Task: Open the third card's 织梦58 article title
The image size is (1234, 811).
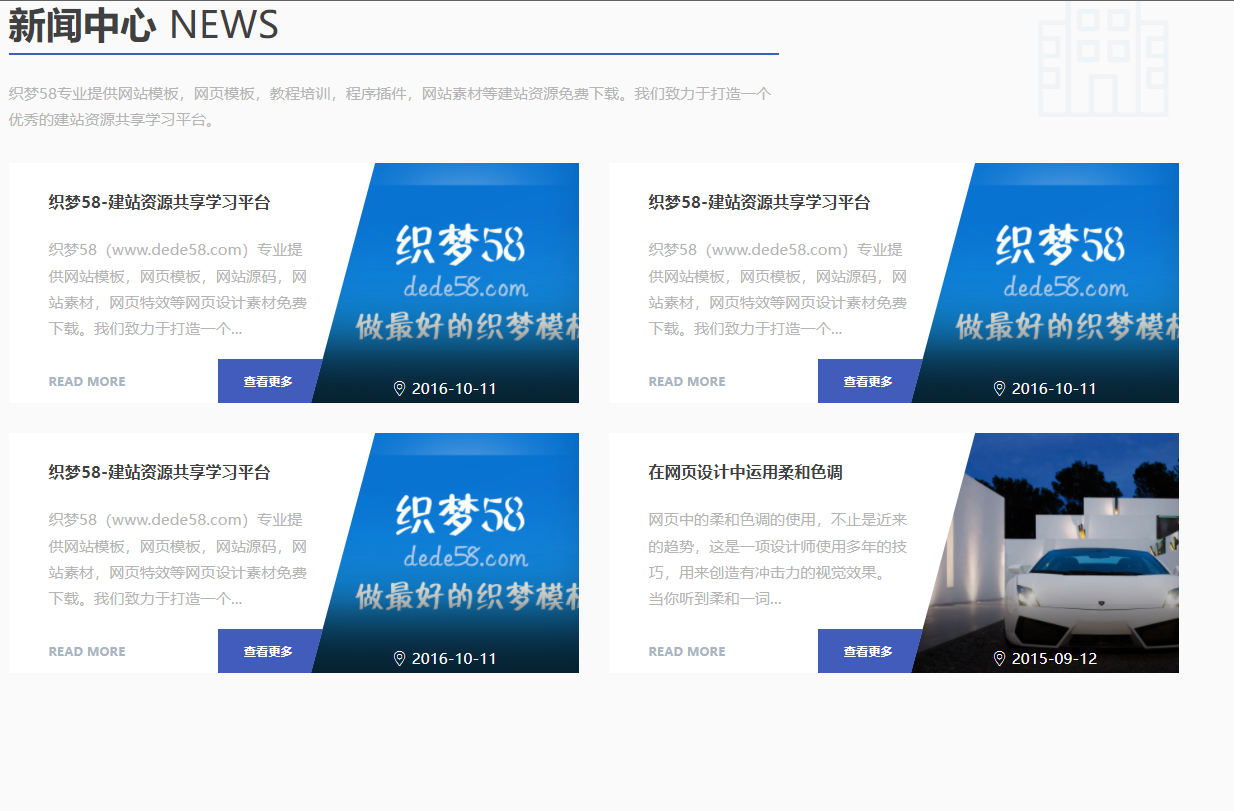Action: pos(159,472)
